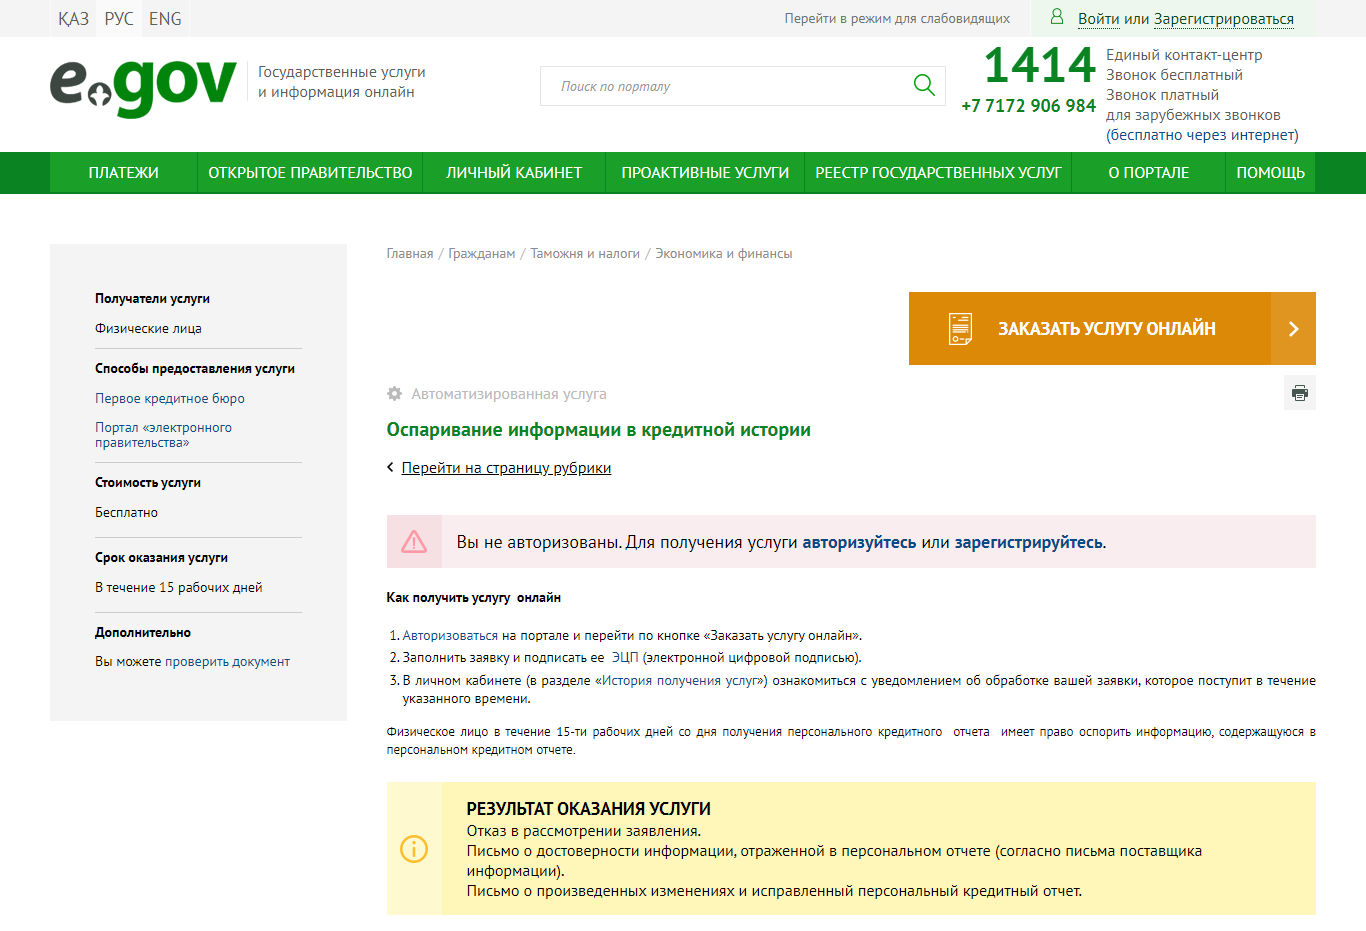The width and height of the screenshot is (1366, 931).
Task: Open Портал «электронного правительства» link
Action: tap(163, 435)
